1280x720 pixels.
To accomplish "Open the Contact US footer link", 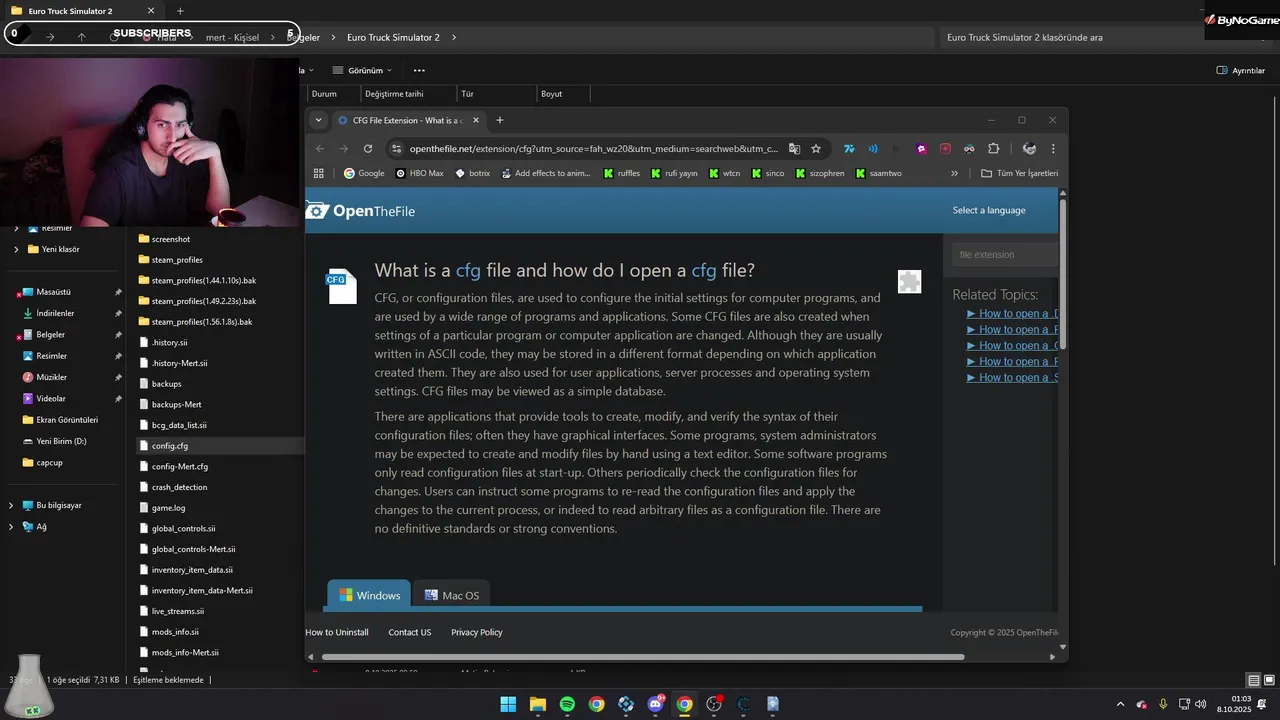I will [410, 632].
